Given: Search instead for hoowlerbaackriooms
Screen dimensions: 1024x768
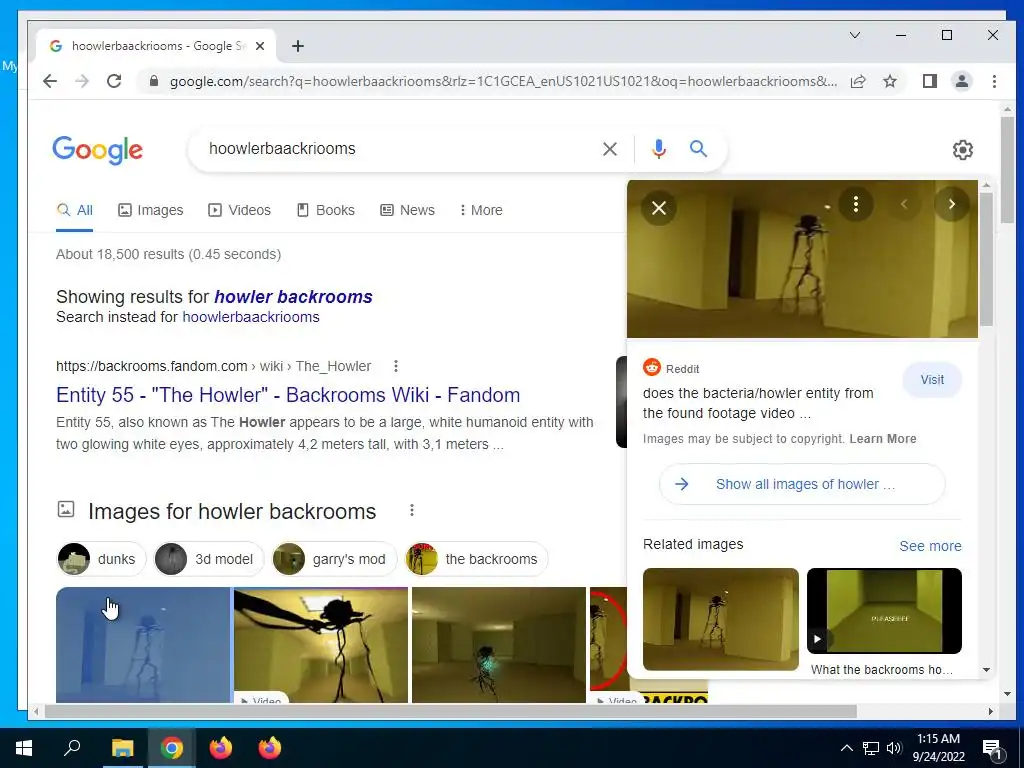Looking at the screenshot, I should [x=251, y=317].
